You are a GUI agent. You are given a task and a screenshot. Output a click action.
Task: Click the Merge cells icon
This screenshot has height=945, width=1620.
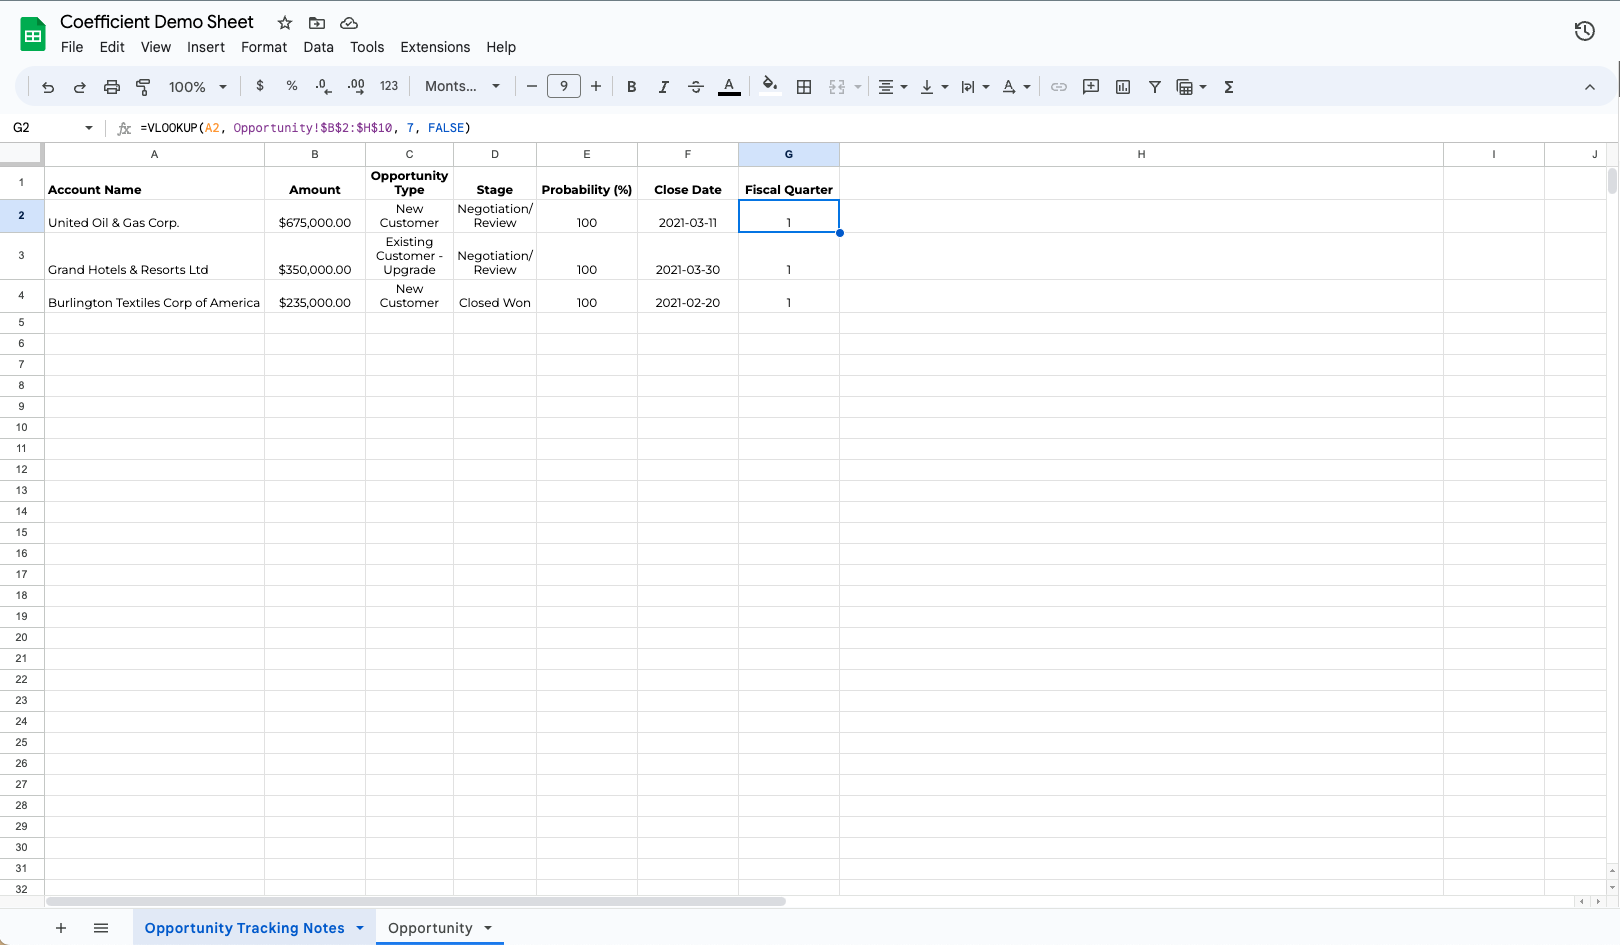pyautogui.click(x=837, y=87)
